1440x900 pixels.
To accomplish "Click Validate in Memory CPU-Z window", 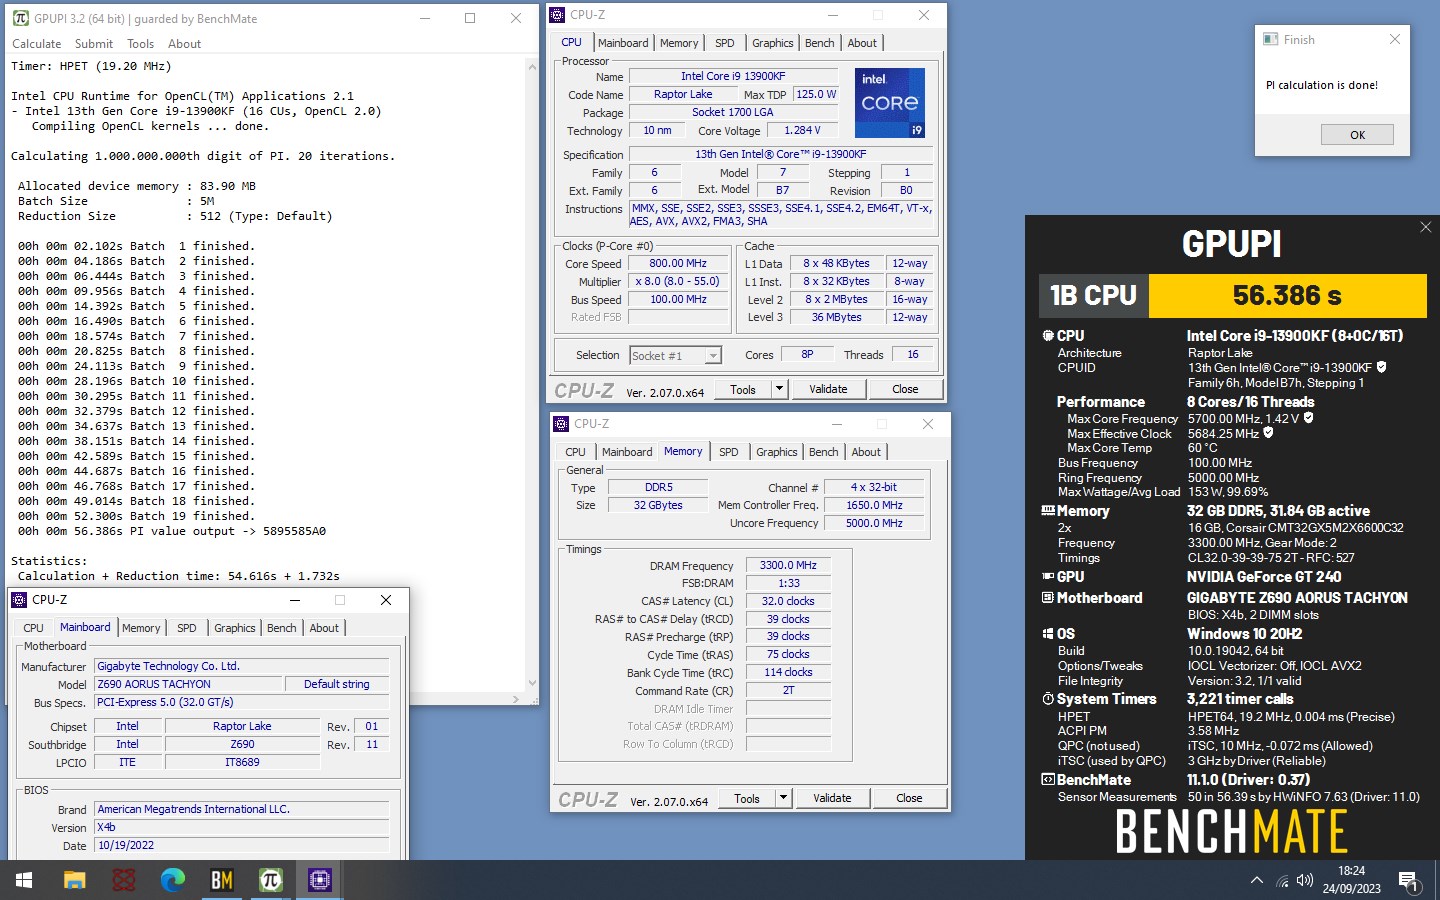I will 832,798.
